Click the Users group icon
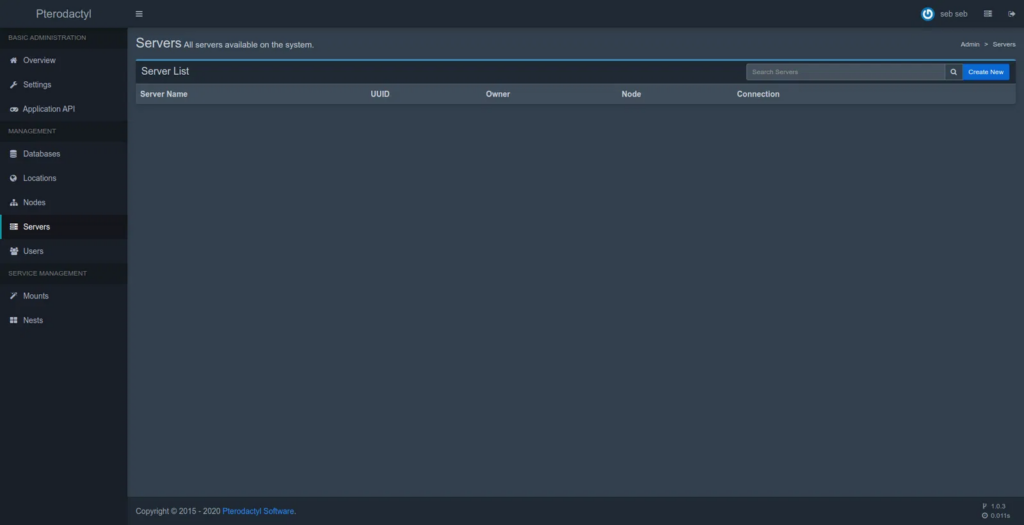The width and height of the screenshot is (1024, 525). click(13, 251)
